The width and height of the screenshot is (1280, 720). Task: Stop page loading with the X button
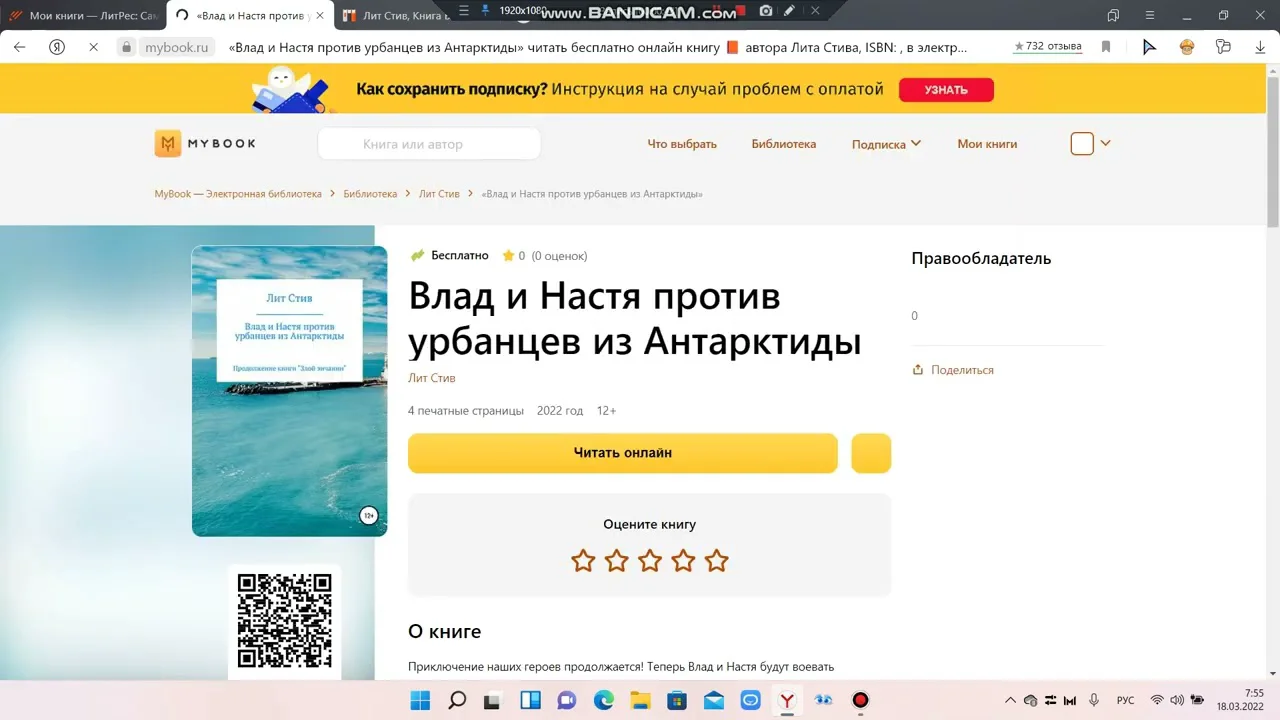[93, 47]
